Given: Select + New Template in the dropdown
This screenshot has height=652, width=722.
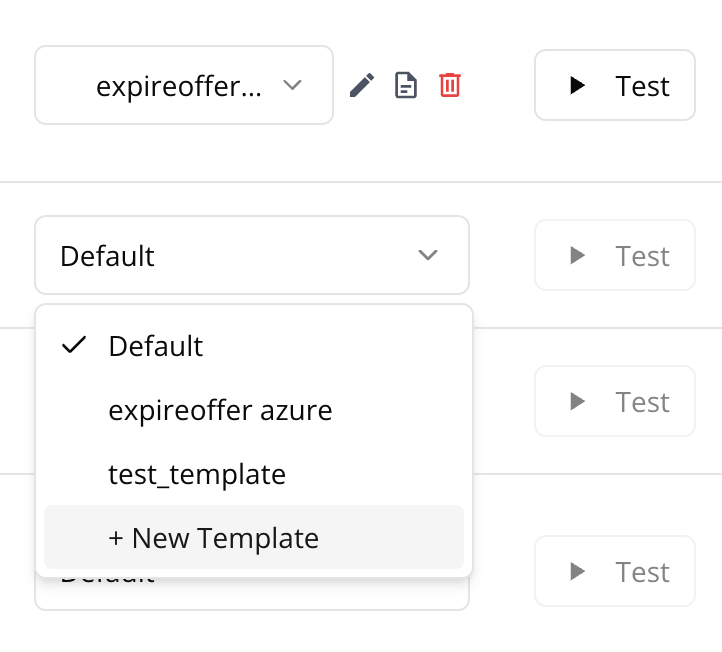Looking at the screenshot, I should [x=213, y=538].
